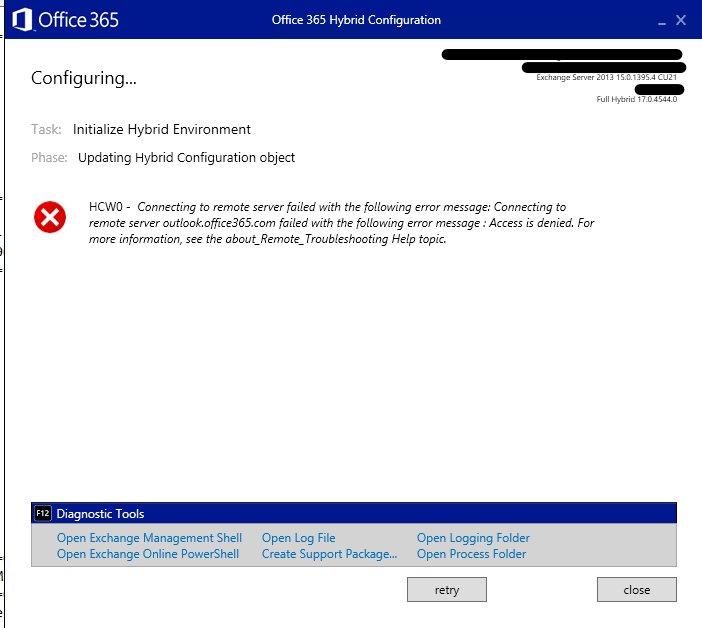Open Exchange Management Shell link

pyautogui.click(x=149, y=538)
